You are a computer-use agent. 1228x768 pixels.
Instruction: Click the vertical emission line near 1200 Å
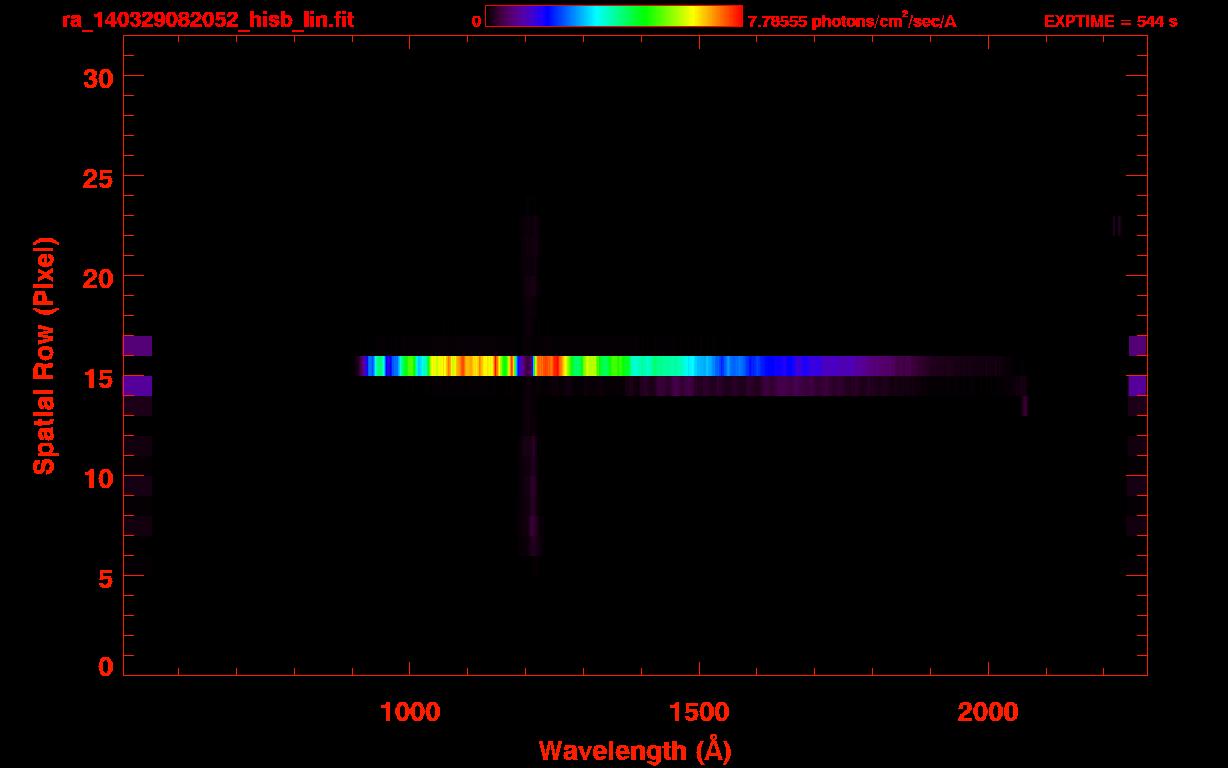pyautogui.click(x=531, y=385)
